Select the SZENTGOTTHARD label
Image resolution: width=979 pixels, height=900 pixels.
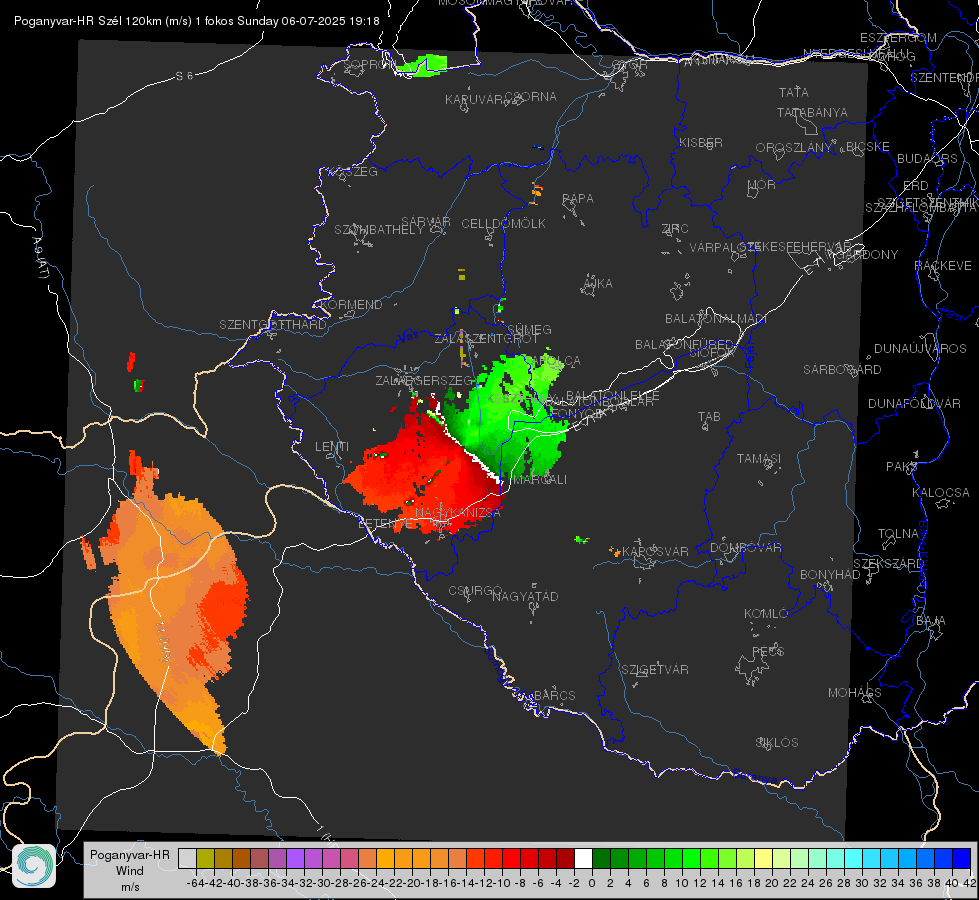coord(273,325)
